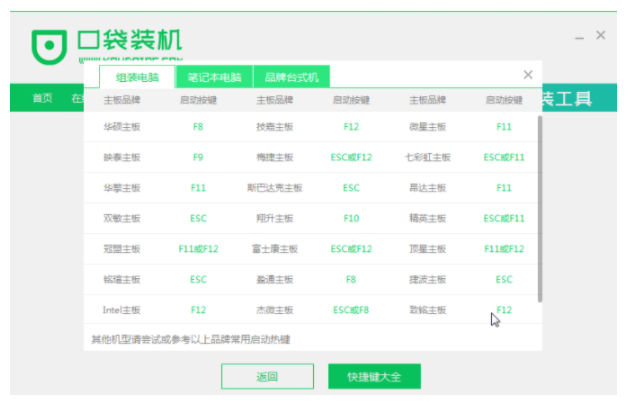The height and width of the screenshot is (405, 634).
Task: Switch to the 组装电脑 tab
Action: [137, 77]
